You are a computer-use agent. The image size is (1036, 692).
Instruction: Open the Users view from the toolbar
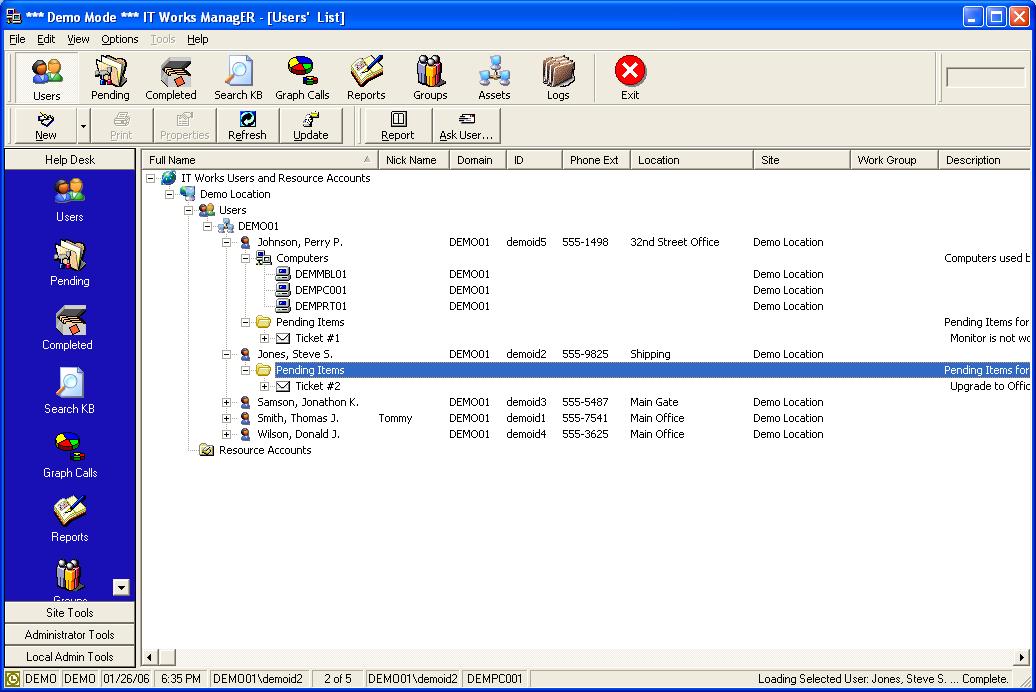pyautogui.click(x=46, y=77)
